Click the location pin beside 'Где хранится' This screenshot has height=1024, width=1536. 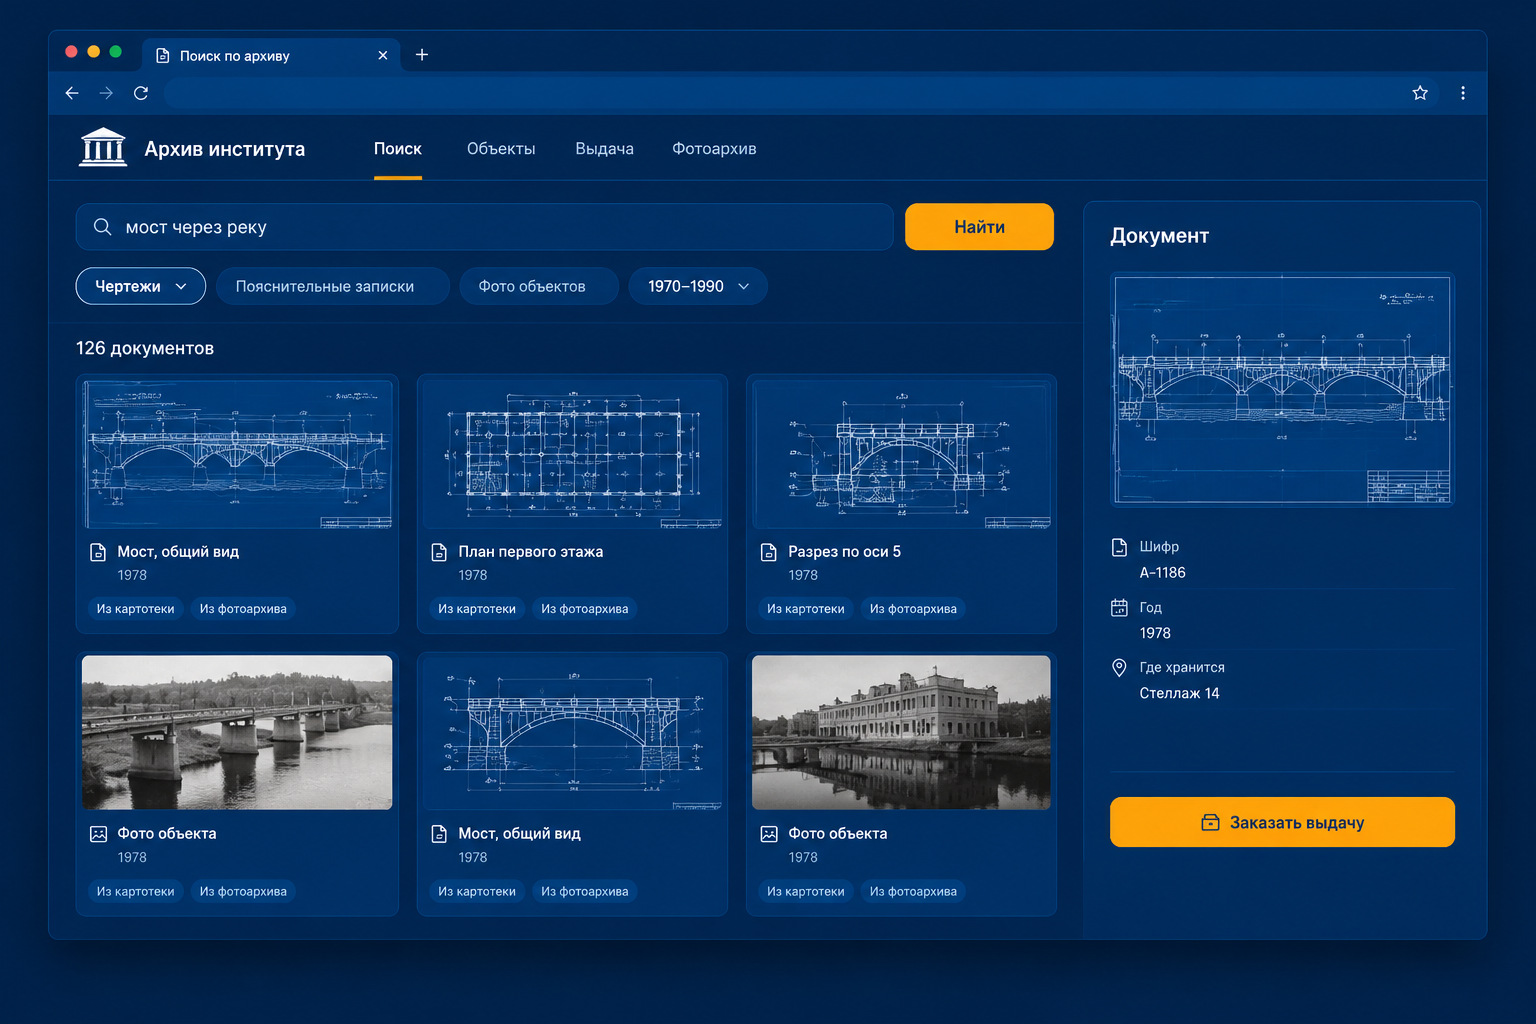pyautogui.click(x=1119, y=667)
